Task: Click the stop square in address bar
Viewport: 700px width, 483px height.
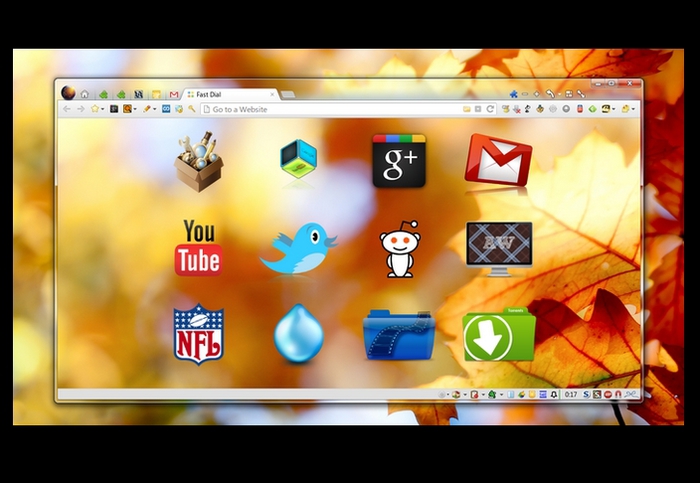Action: 478,109
